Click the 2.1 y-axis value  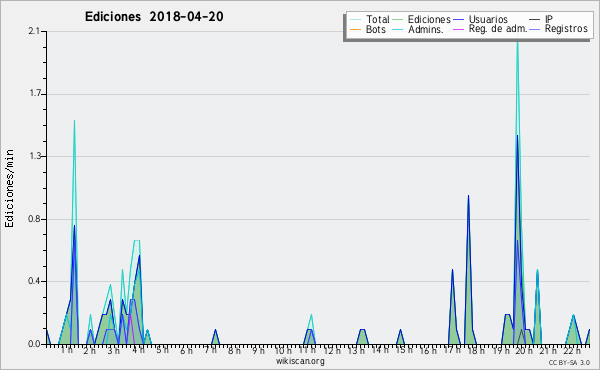(34, 31)
